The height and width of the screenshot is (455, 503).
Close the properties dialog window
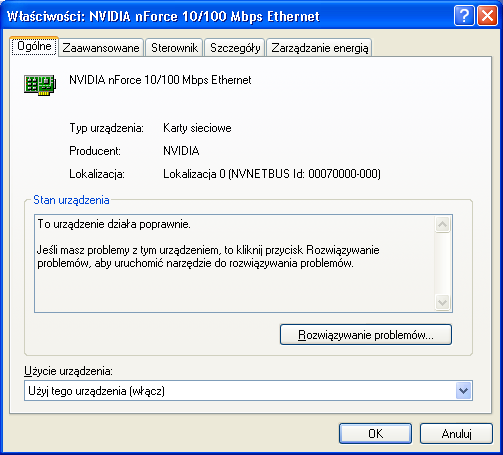(487, 16)
